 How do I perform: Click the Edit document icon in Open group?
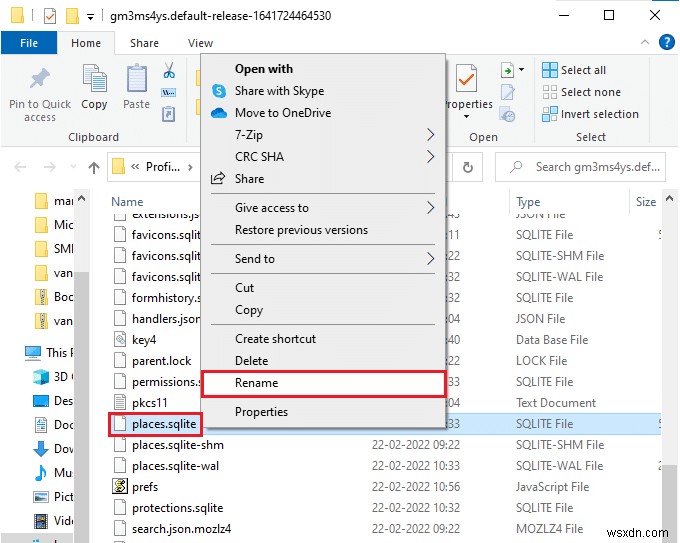point(507,92)
